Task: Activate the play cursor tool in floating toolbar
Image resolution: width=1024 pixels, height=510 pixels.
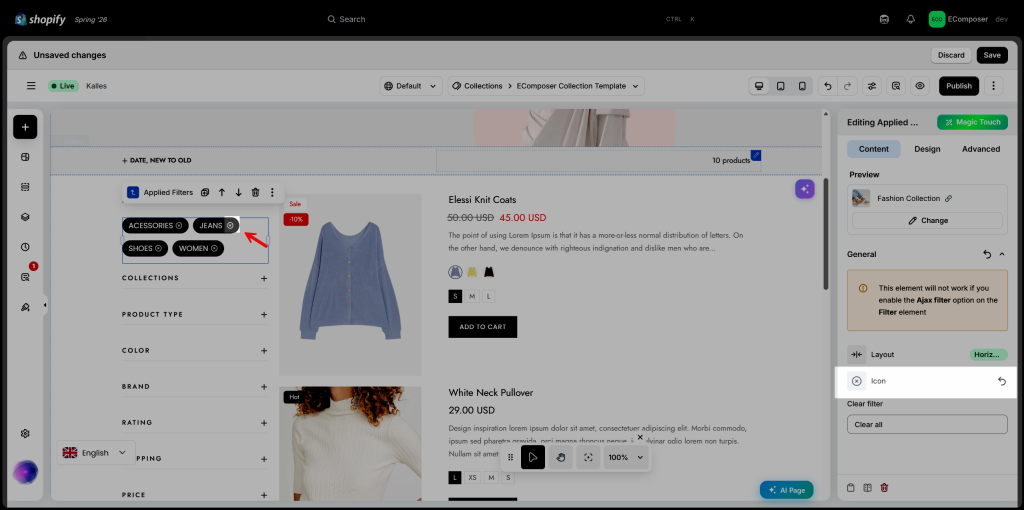Action: 533,457
